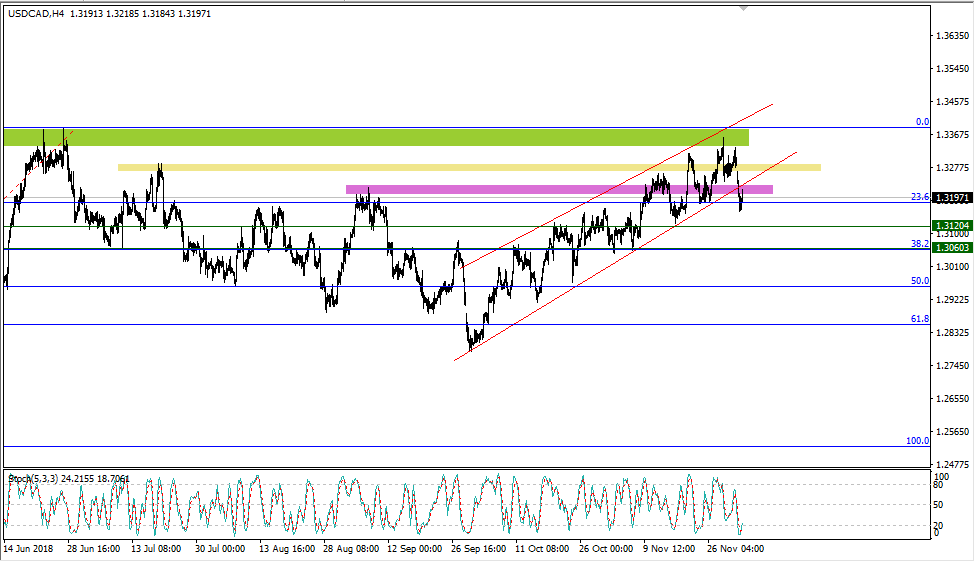Click the 26 Sep 16:00 date label

pos(478,549)
